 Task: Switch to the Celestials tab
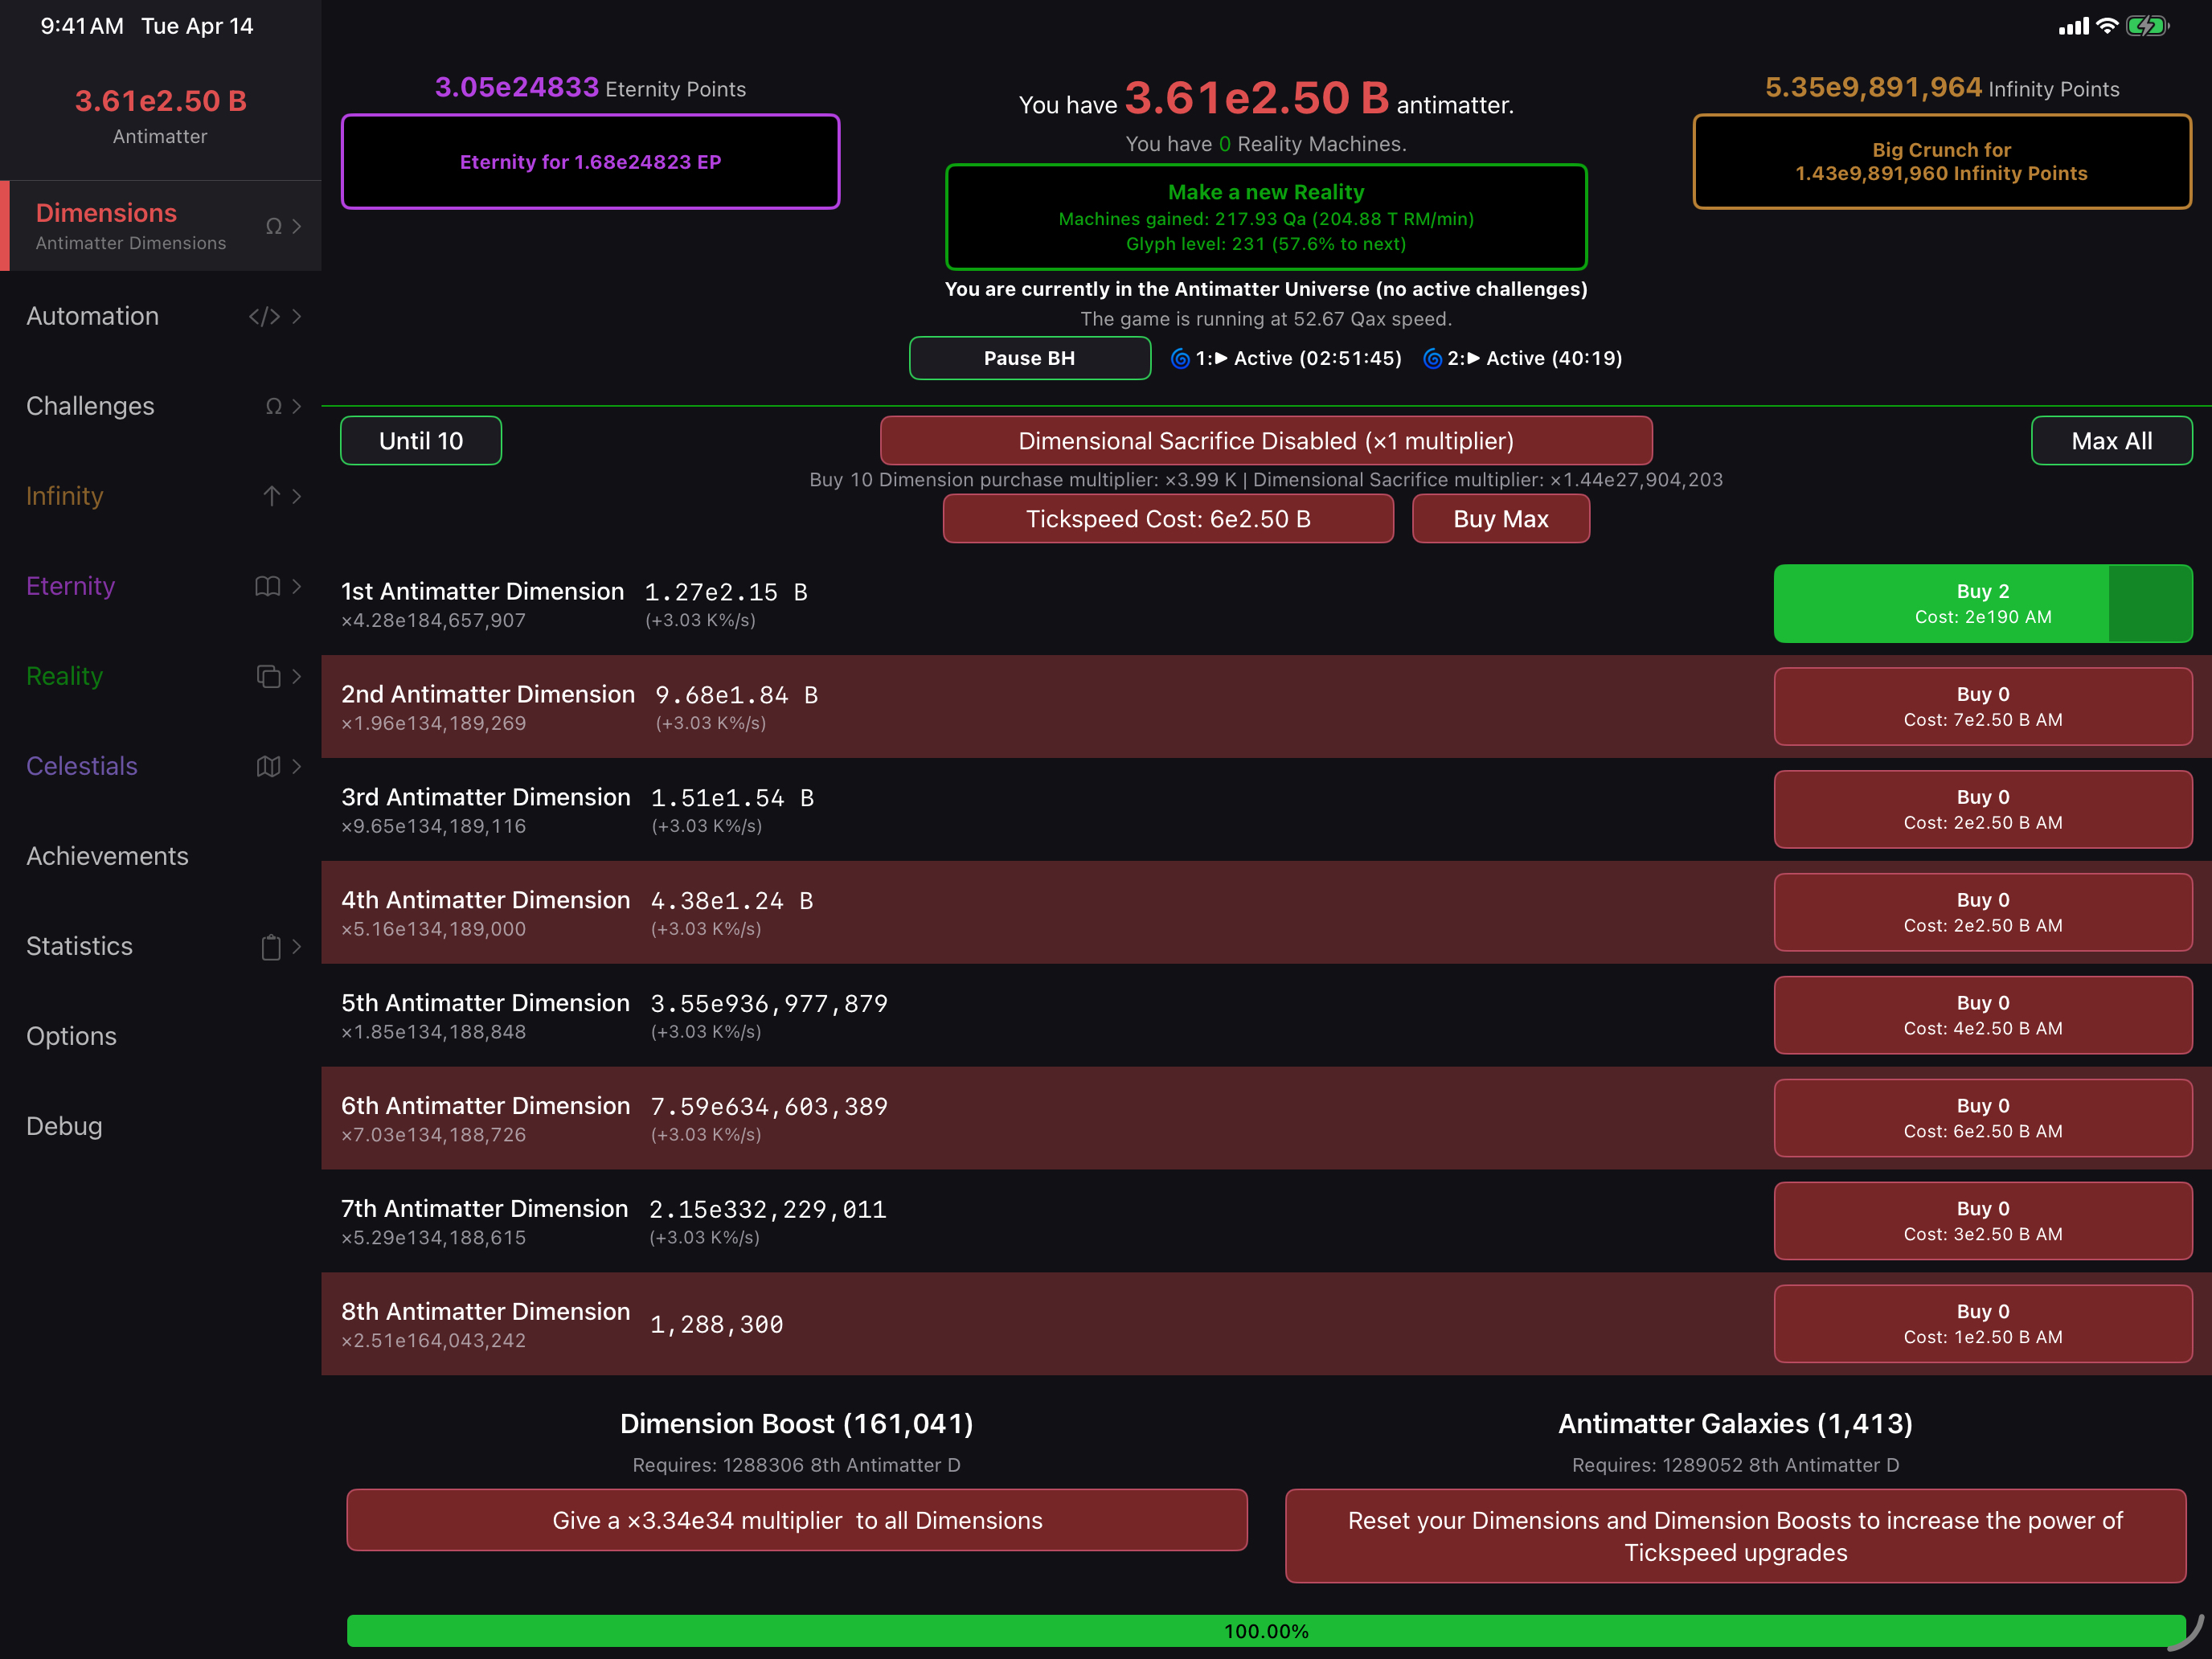[160, 766]
